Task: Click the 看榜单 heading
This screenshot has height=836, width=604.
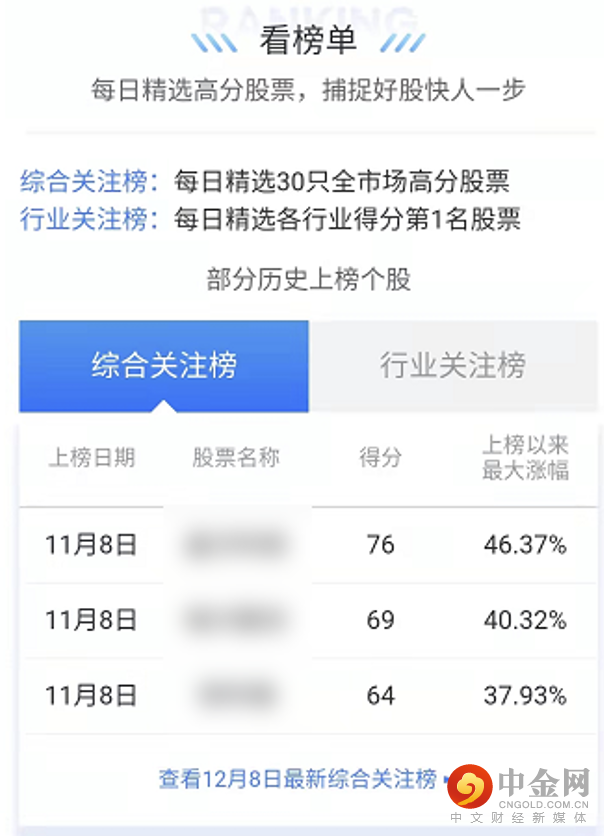Action: point(308,42)
